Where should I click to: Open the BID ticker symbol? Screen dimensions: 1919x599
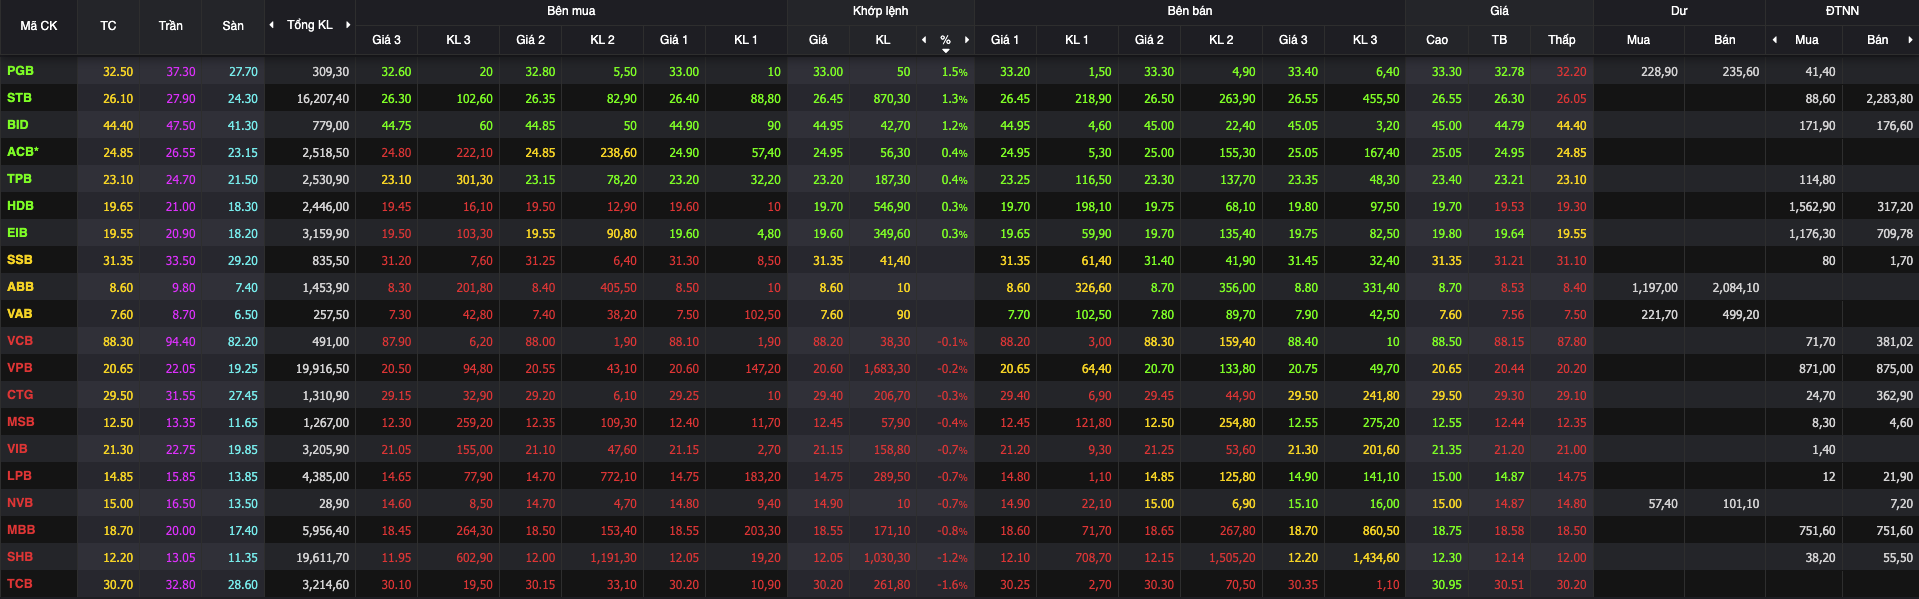point(18,125)
